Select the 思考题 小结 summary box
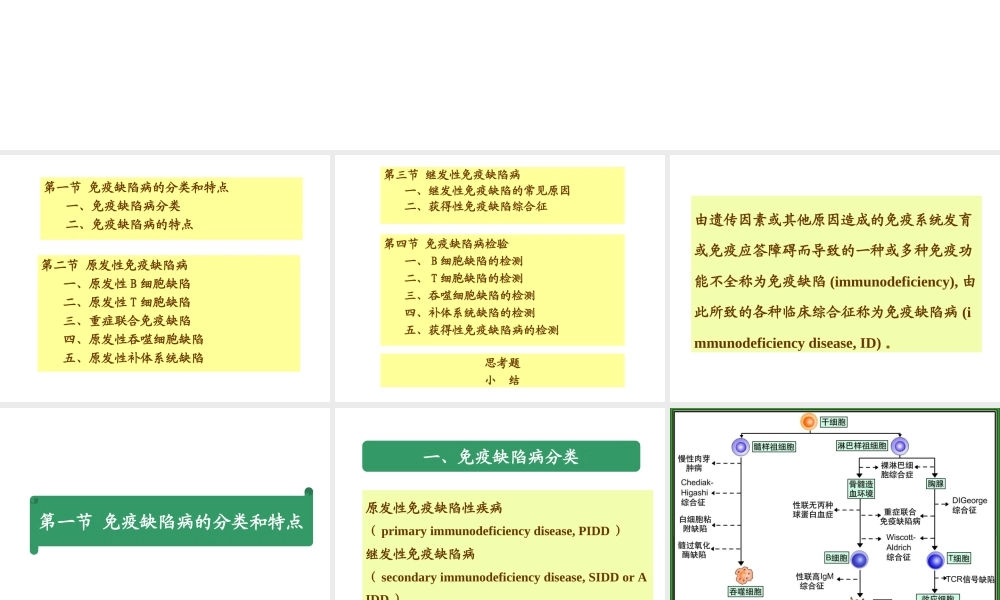Image resolution: width=1000 pixels, height=600 pixels. coord(502,370)
